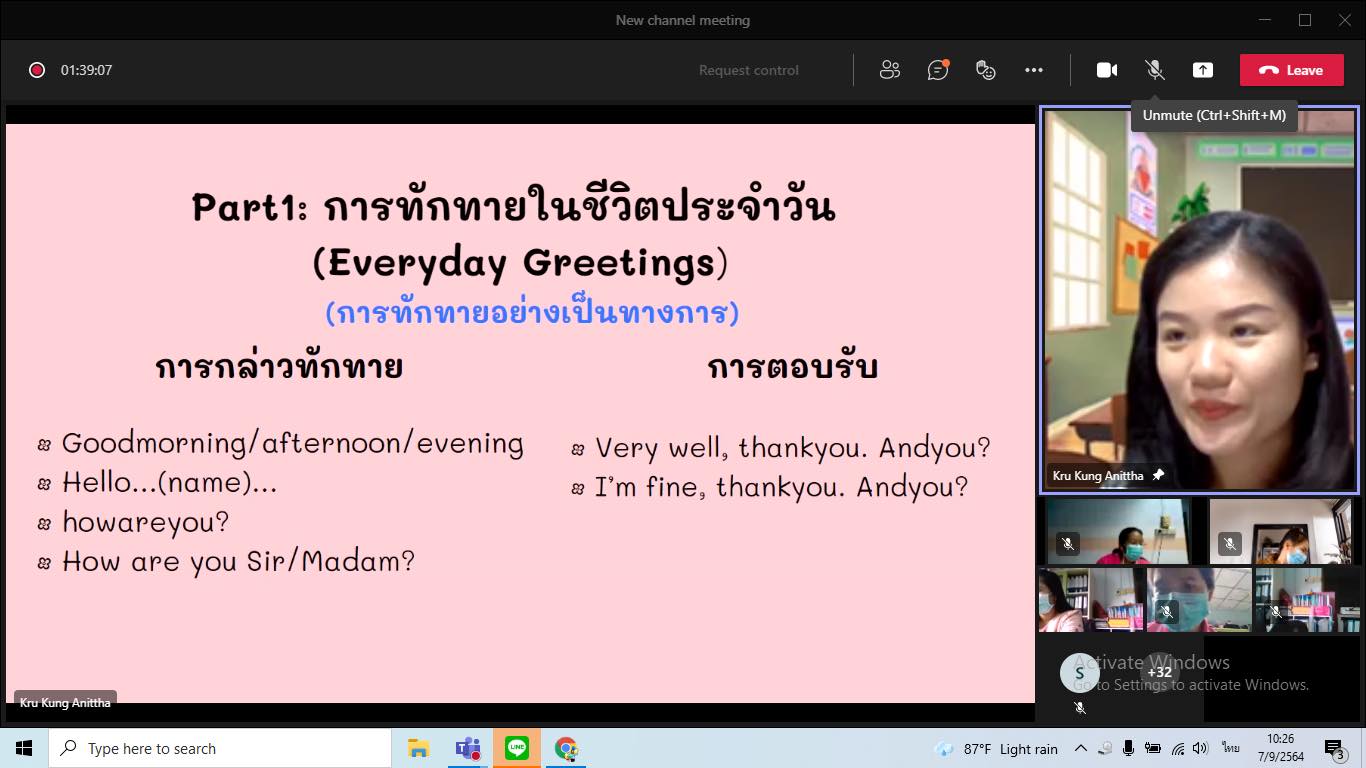Click the Goodmorning/afternoon/evening slide line
This screenshot has width=1366, height=768.
click(292, 443)
